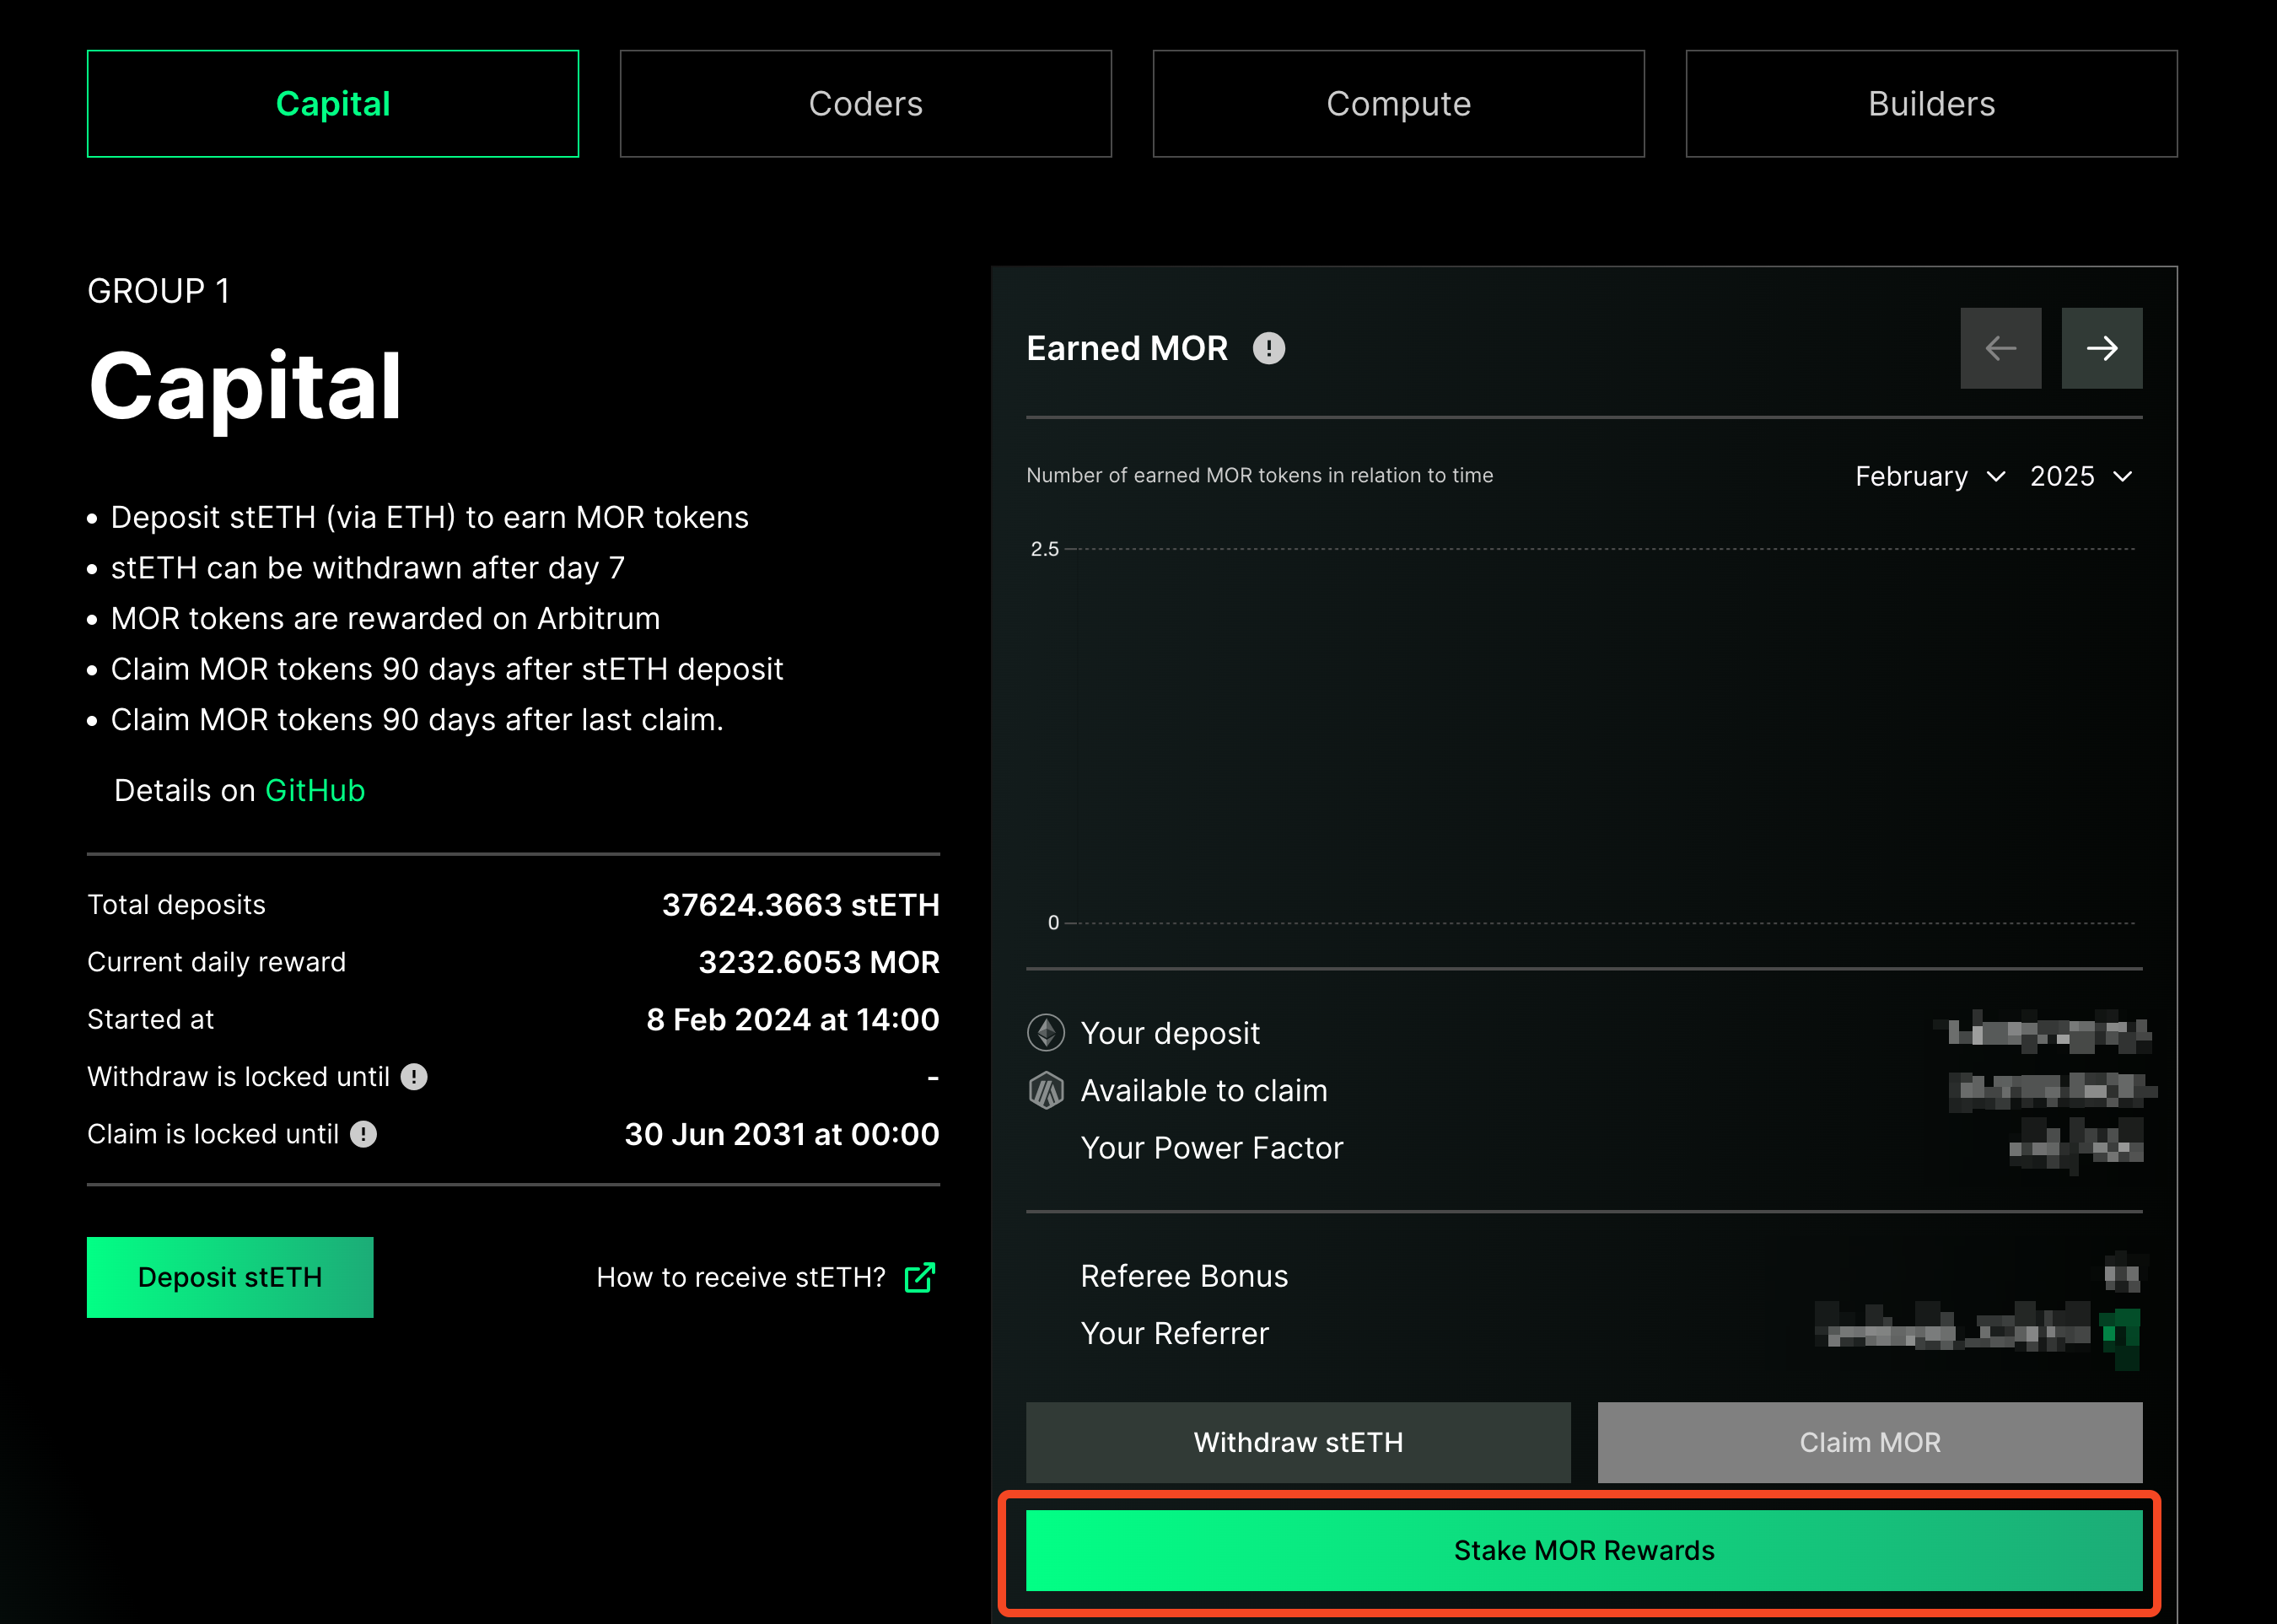Viewport: 2277px width, 1624px height.
Task: Click the Withdraw stETH button
Action: click(1298, 1442)
